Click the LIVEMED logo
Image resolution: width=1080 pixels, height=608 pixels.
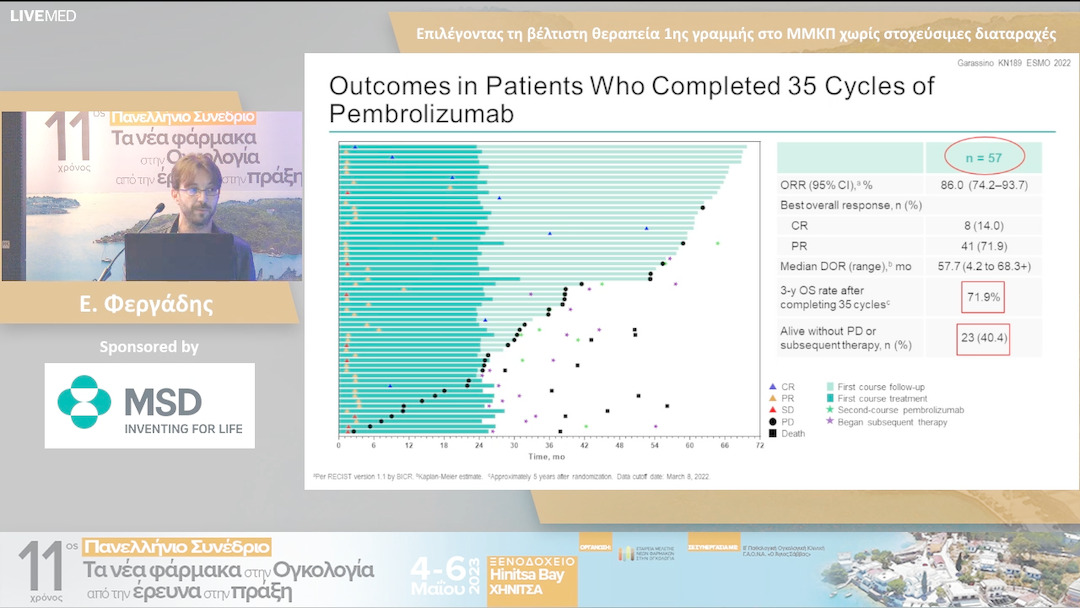(x=42, y=16)
